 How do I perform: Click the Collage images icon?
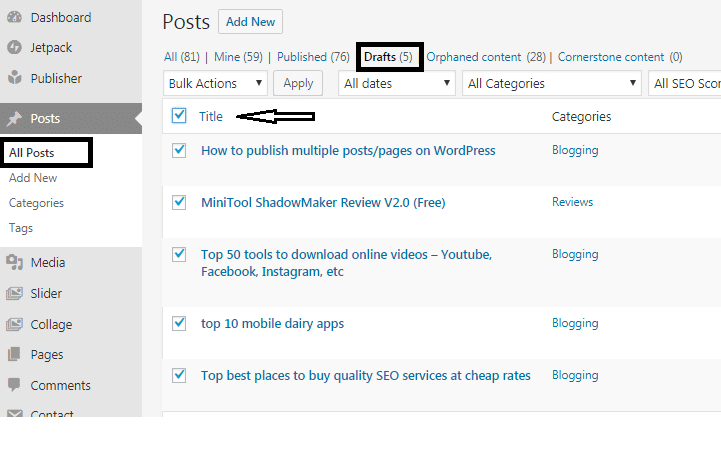coord(14,324)
